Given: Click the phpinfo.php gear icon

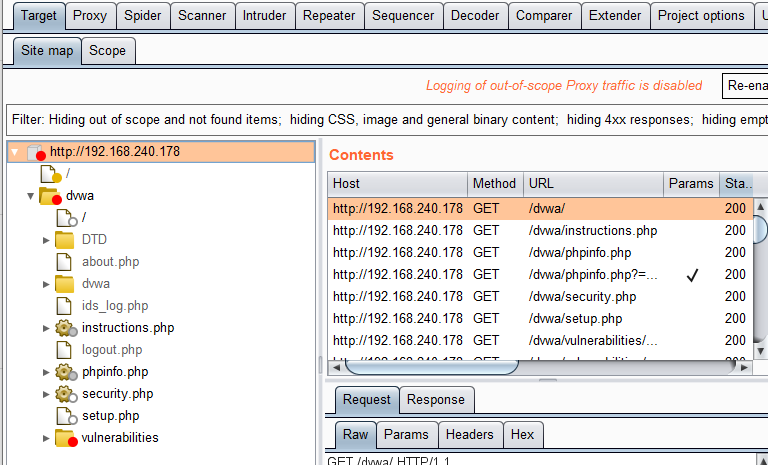Looking at the screenshot, I should 66,372.
